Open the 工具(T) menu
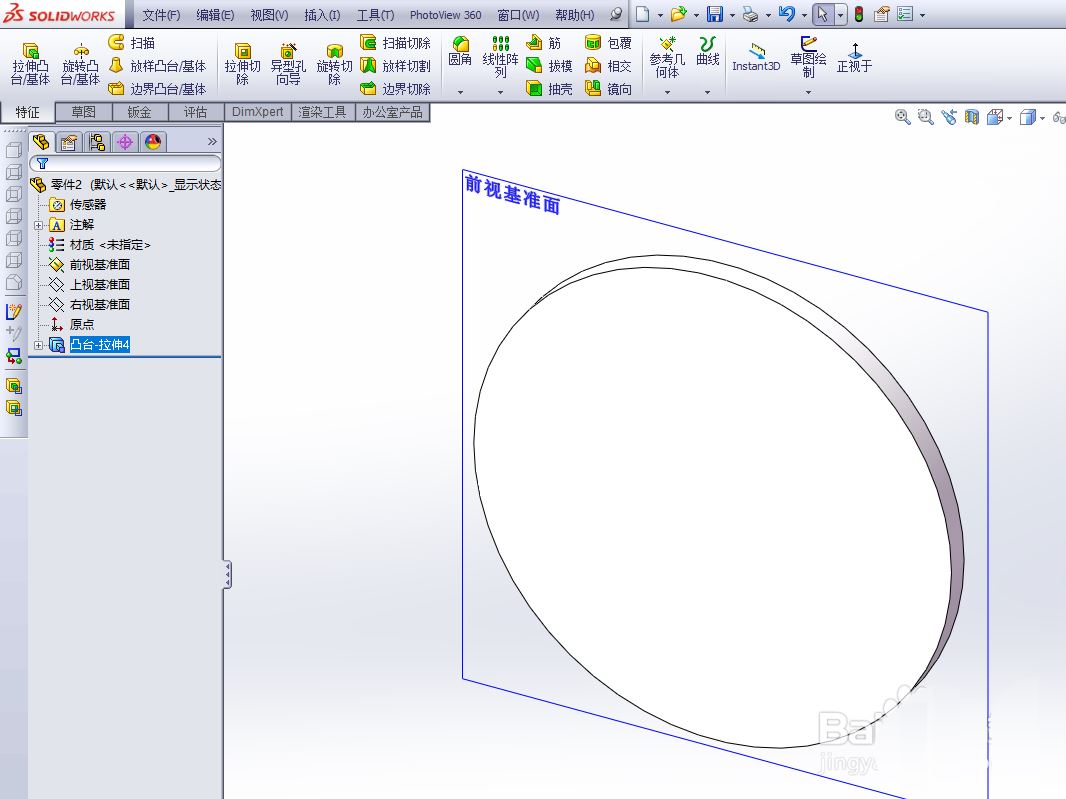The image size is (1066, 799). (375, 15)
